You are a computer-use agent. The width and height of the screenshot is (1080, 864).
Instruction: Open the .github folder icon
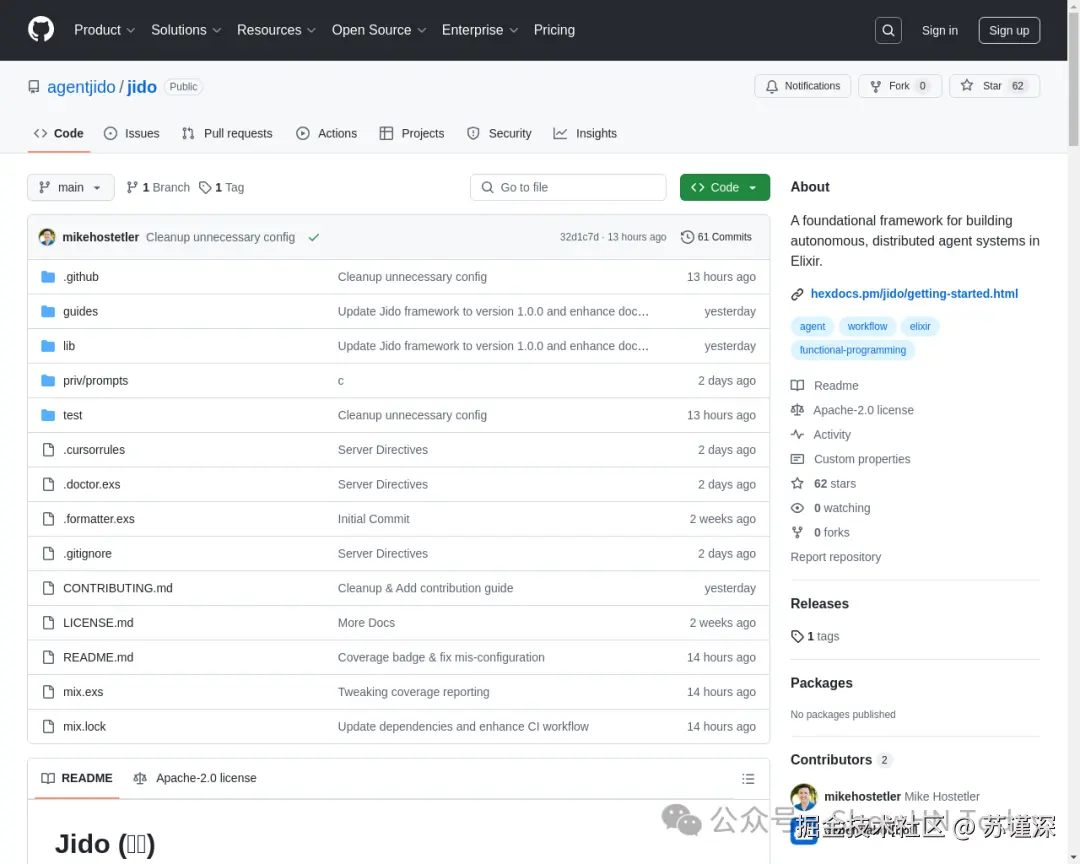point(48,277)
